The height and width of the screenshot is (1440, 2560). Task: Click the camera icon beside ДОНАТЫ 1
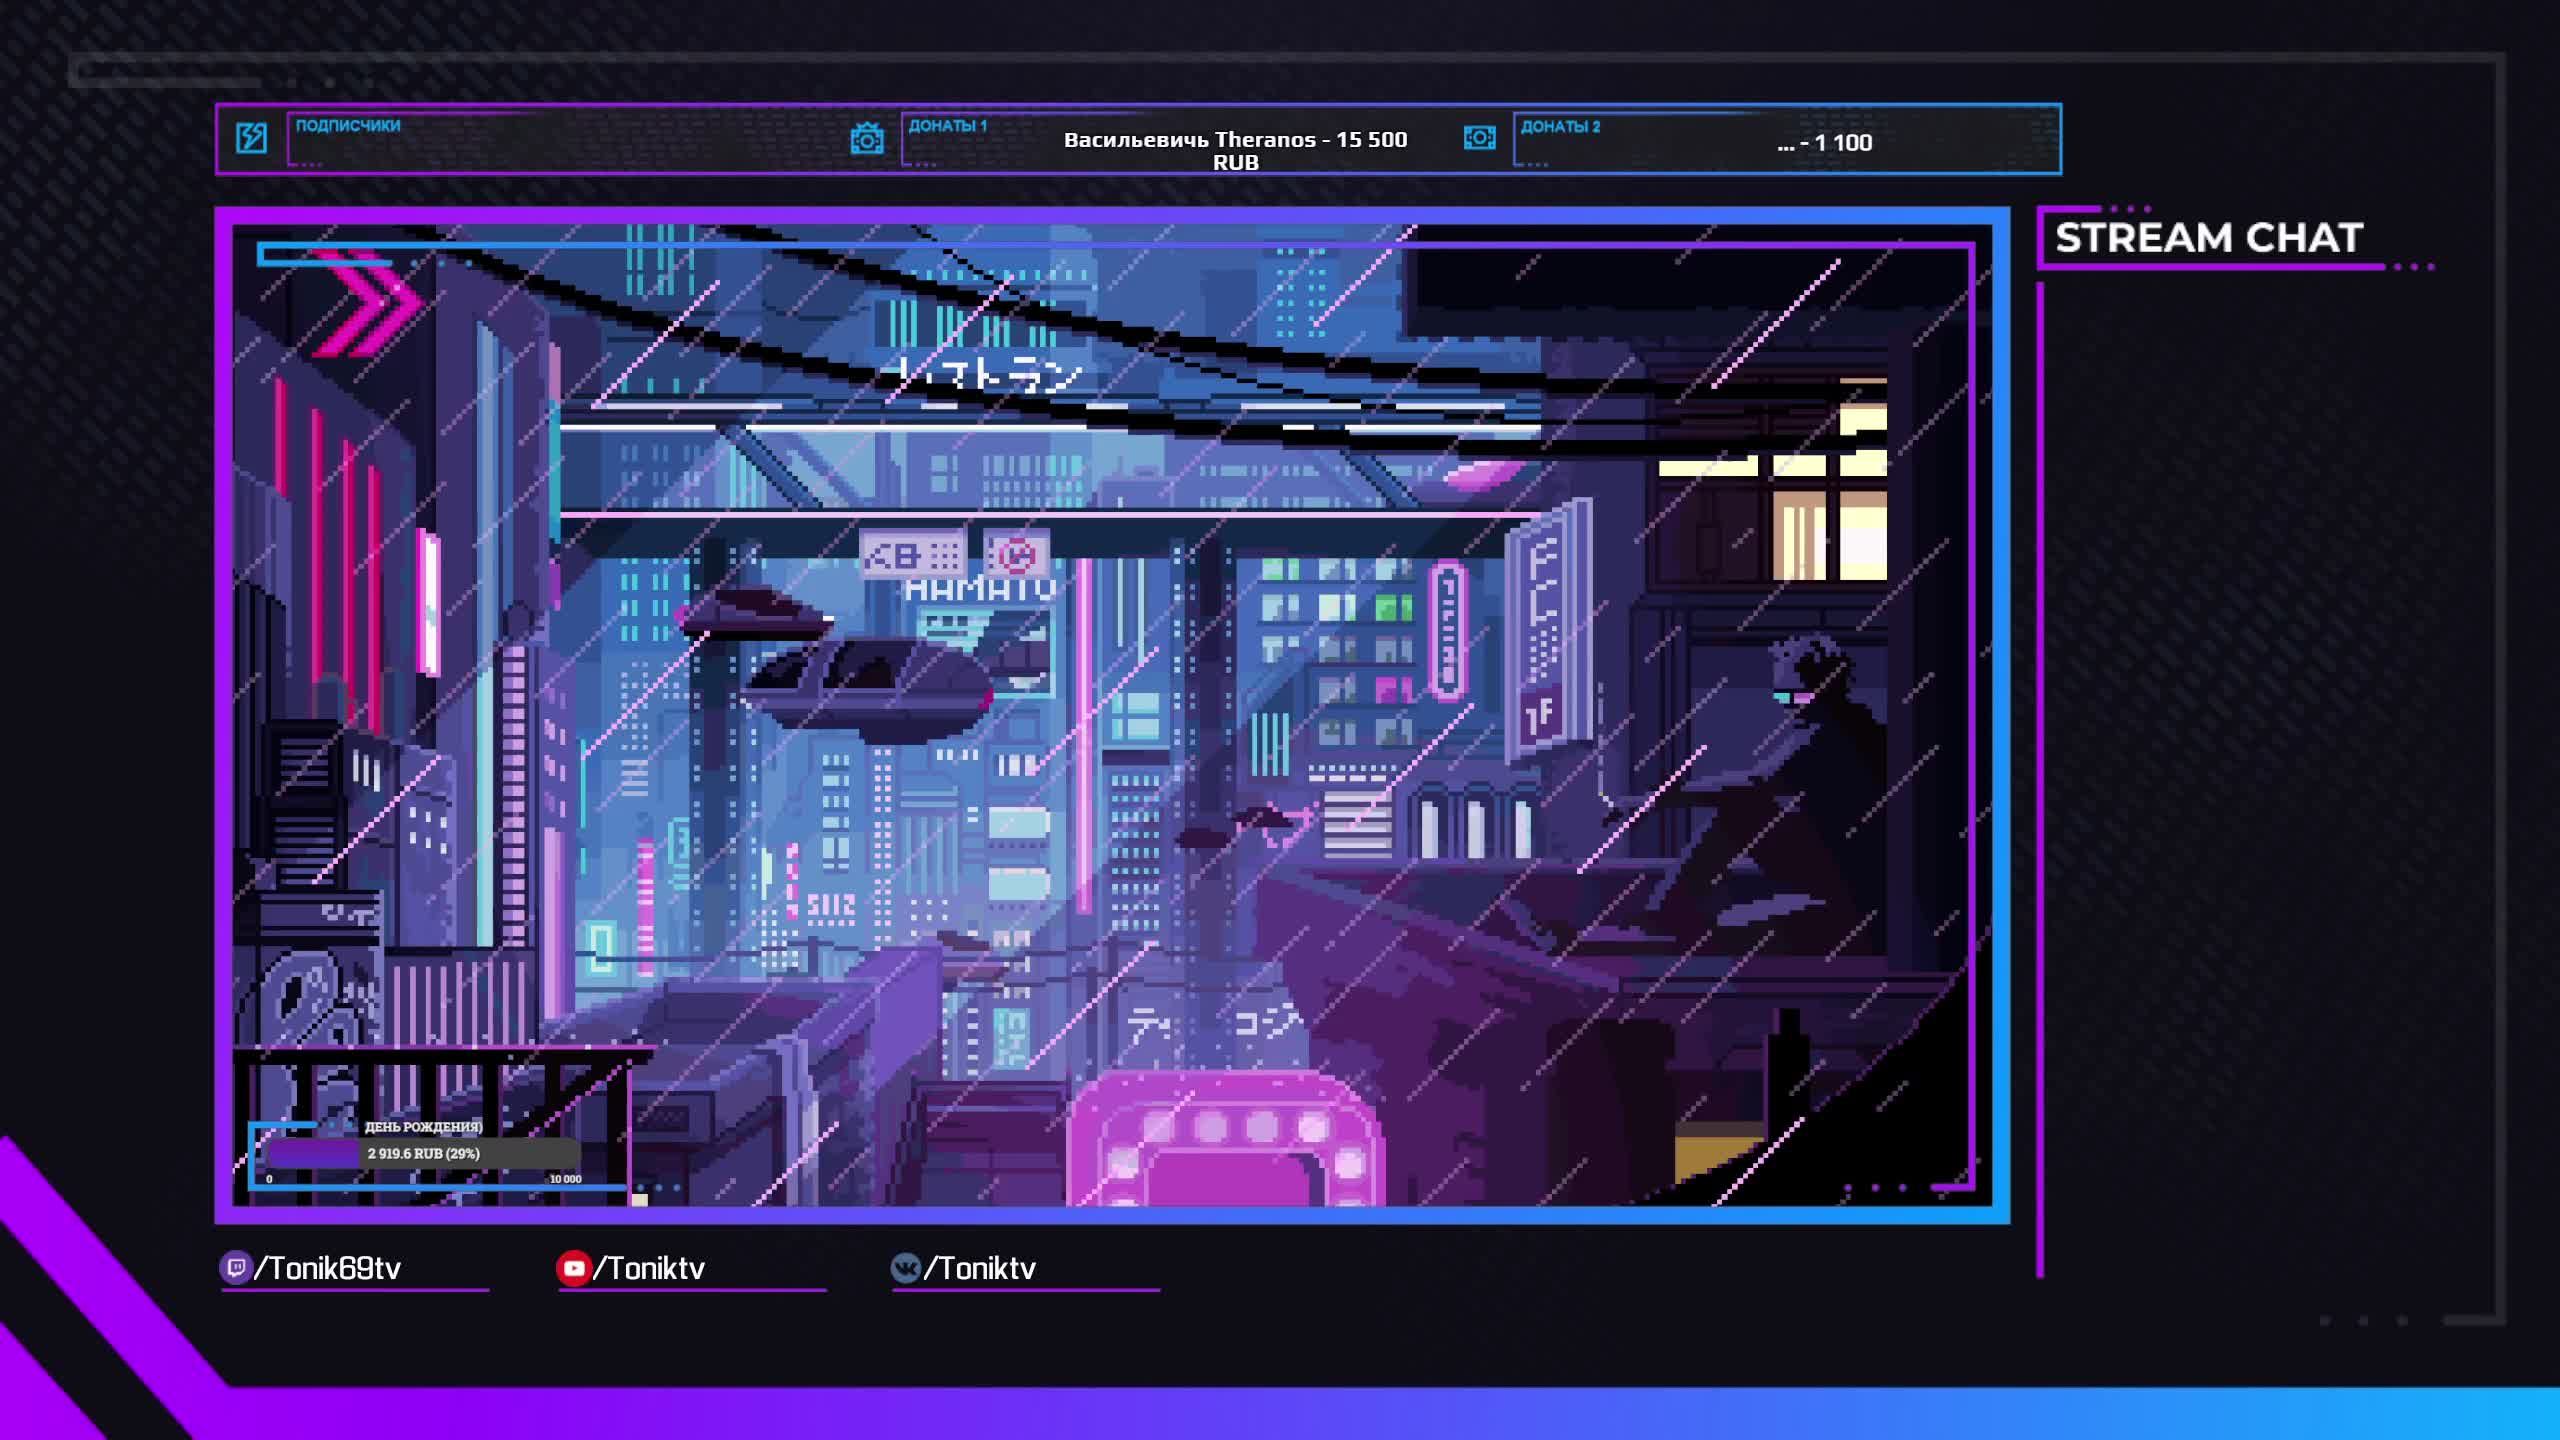(866, 139)
